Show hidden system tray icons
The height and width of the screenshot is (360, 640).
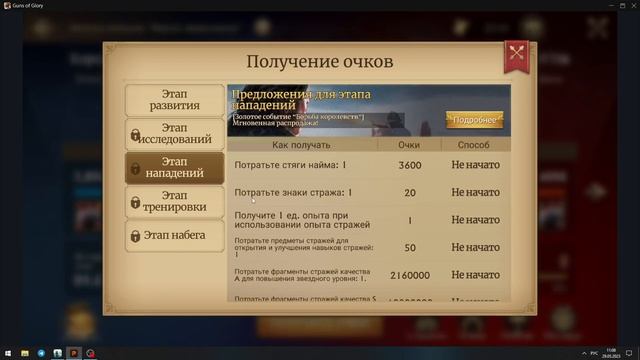pyautogui.click(x=584, y=353)
